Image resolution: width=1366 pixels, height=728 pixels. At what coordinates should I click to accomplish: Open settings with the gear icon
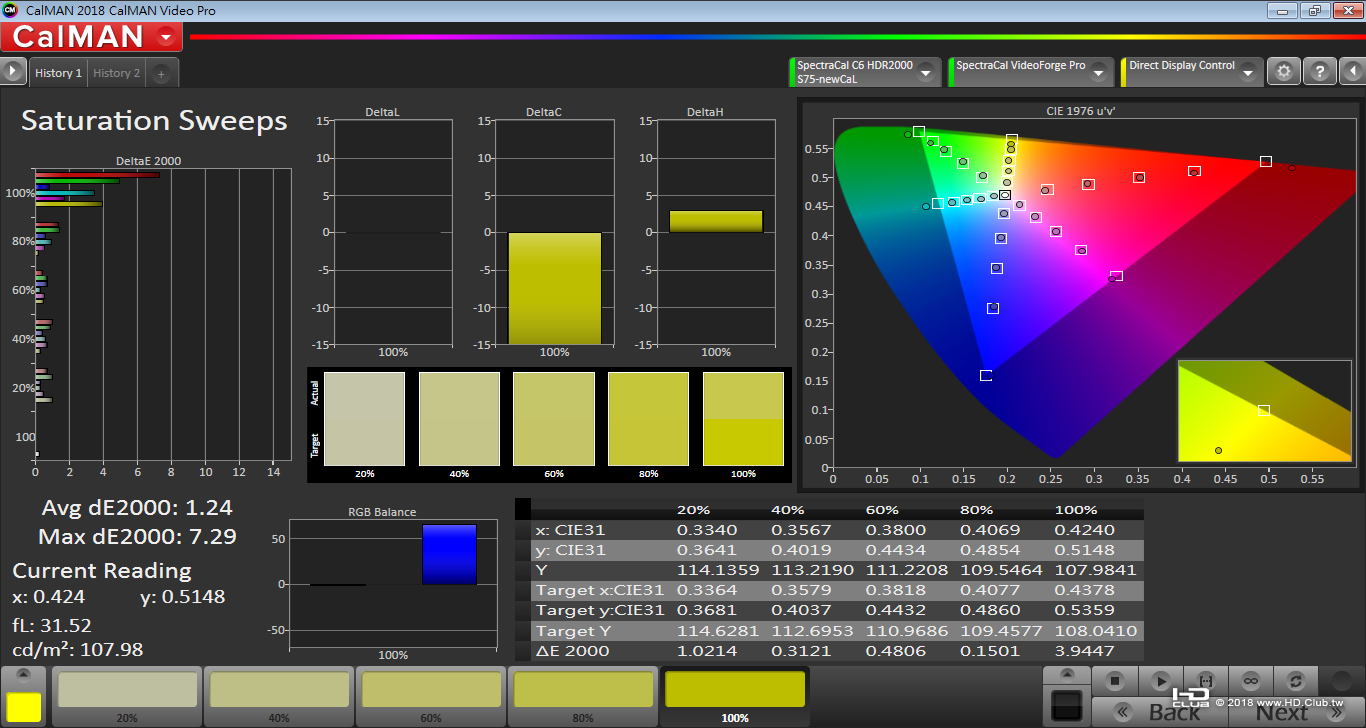[x=1284, y=72]
